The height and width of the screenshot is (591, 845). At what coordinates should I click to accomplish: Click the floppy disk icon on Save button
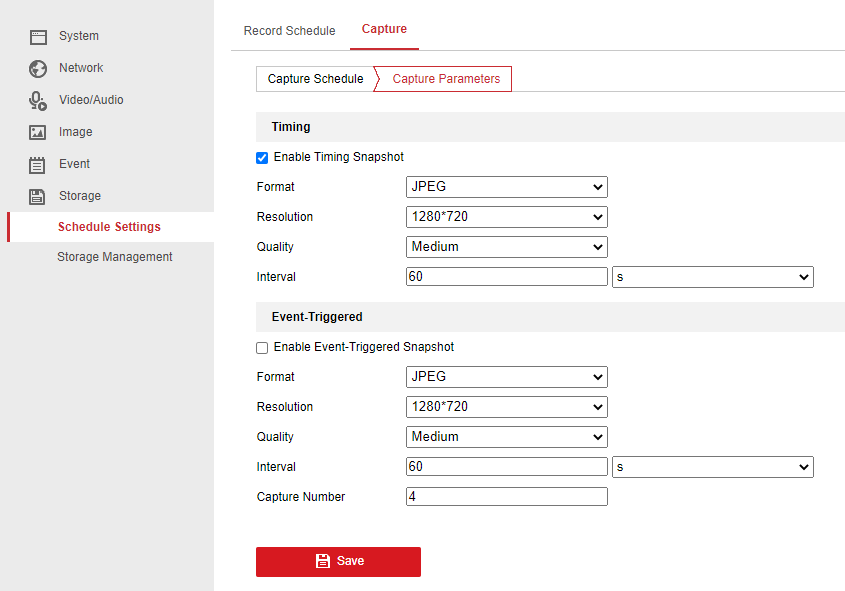tap(323, 561)
